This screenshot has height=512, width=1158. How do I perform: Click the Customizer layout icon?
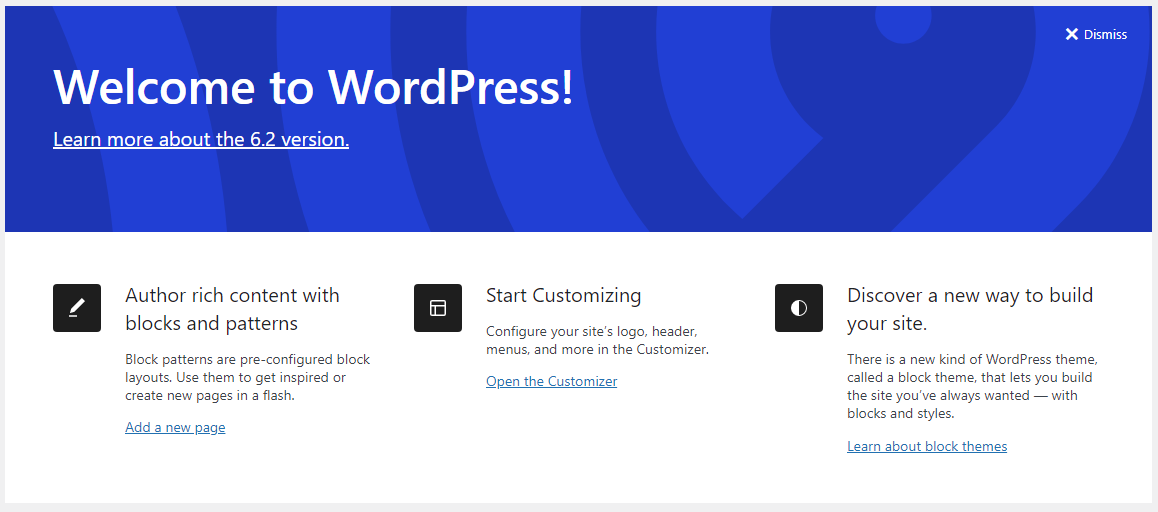pyautogui.click(x=438, y=308)
